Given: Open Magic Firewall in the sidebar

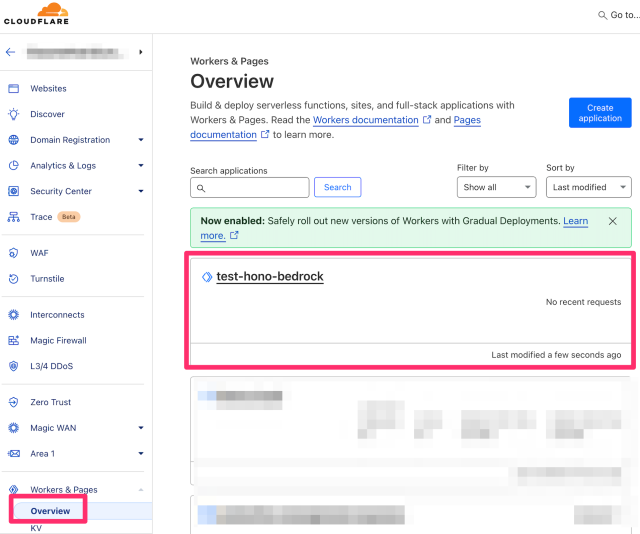Looking at the screenshot, I should pos(58,340).
